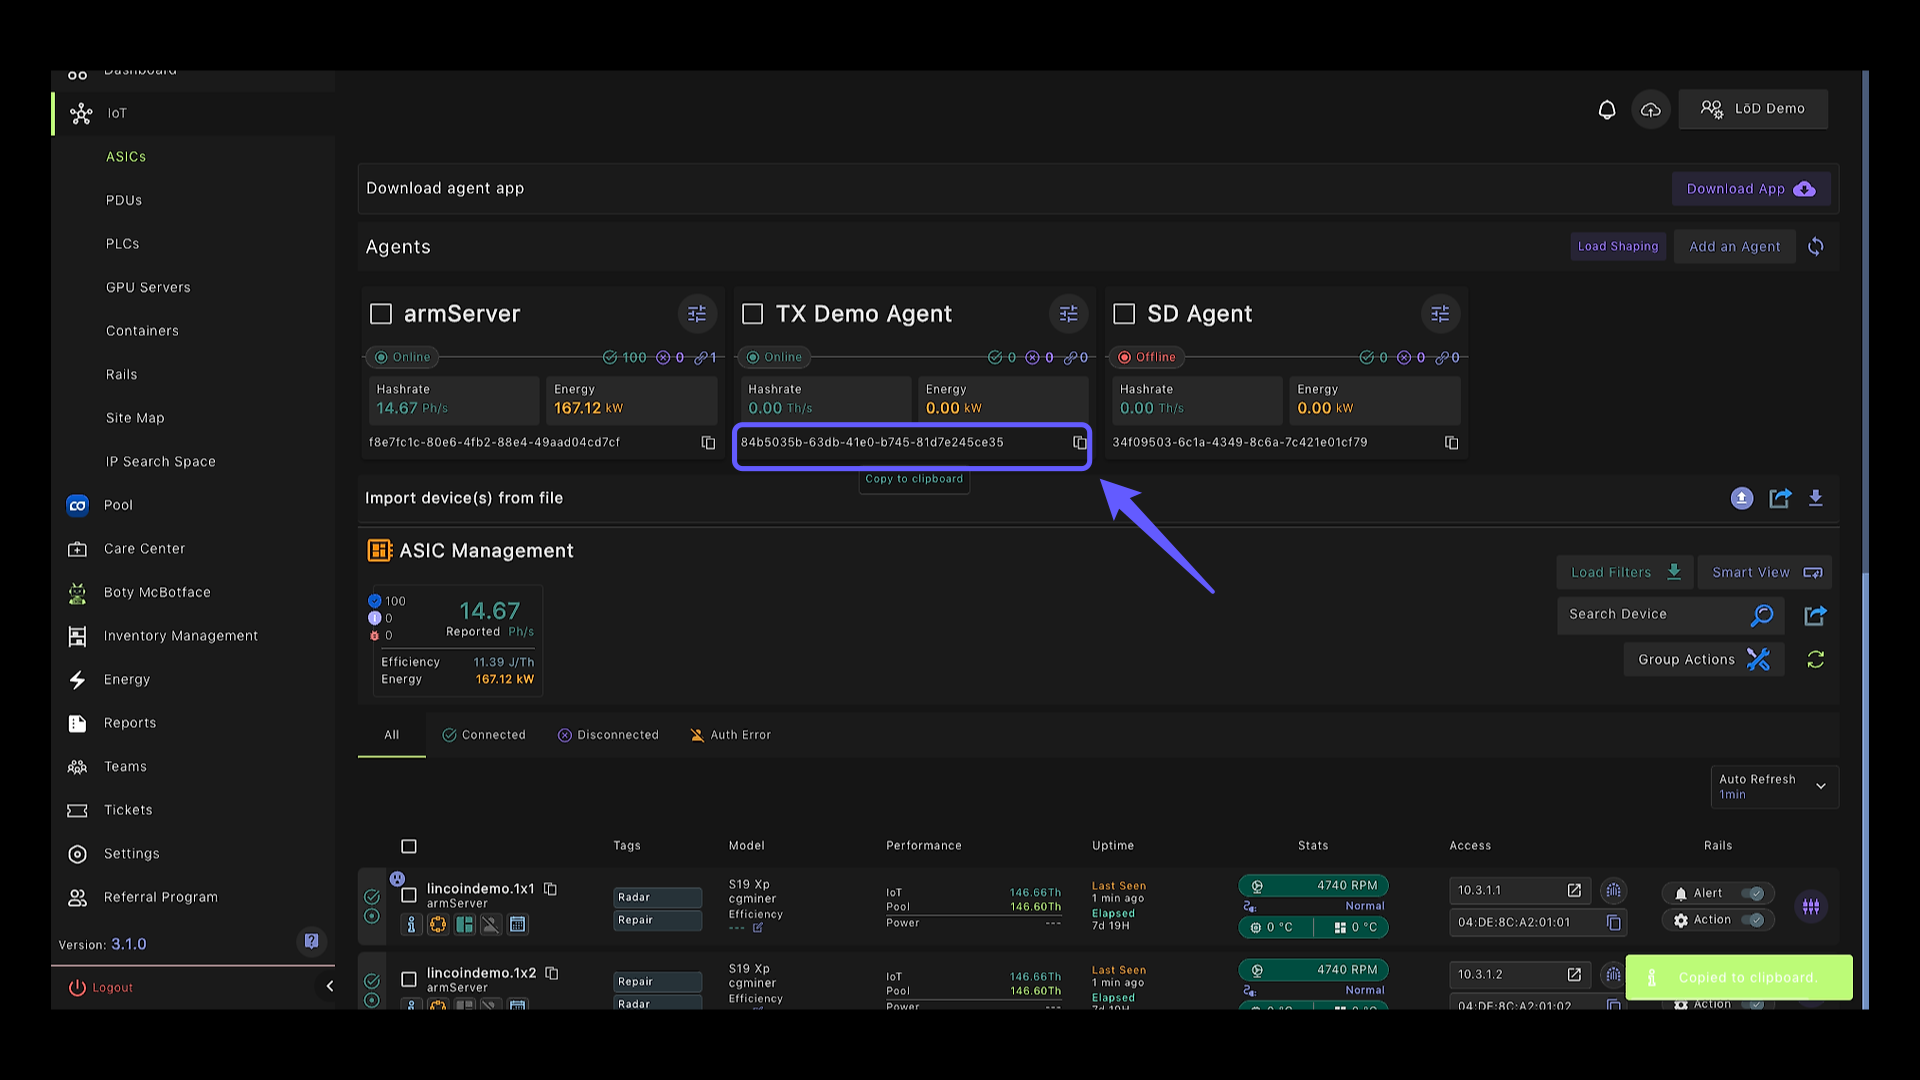Copy MAC address 04:DE:8C:A2:01:01
This screenshot has height=1080, width=1920.
1613,922
